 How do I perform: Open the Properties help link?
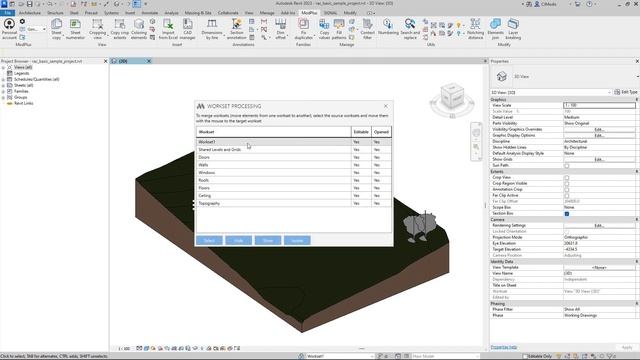(504, 347)
